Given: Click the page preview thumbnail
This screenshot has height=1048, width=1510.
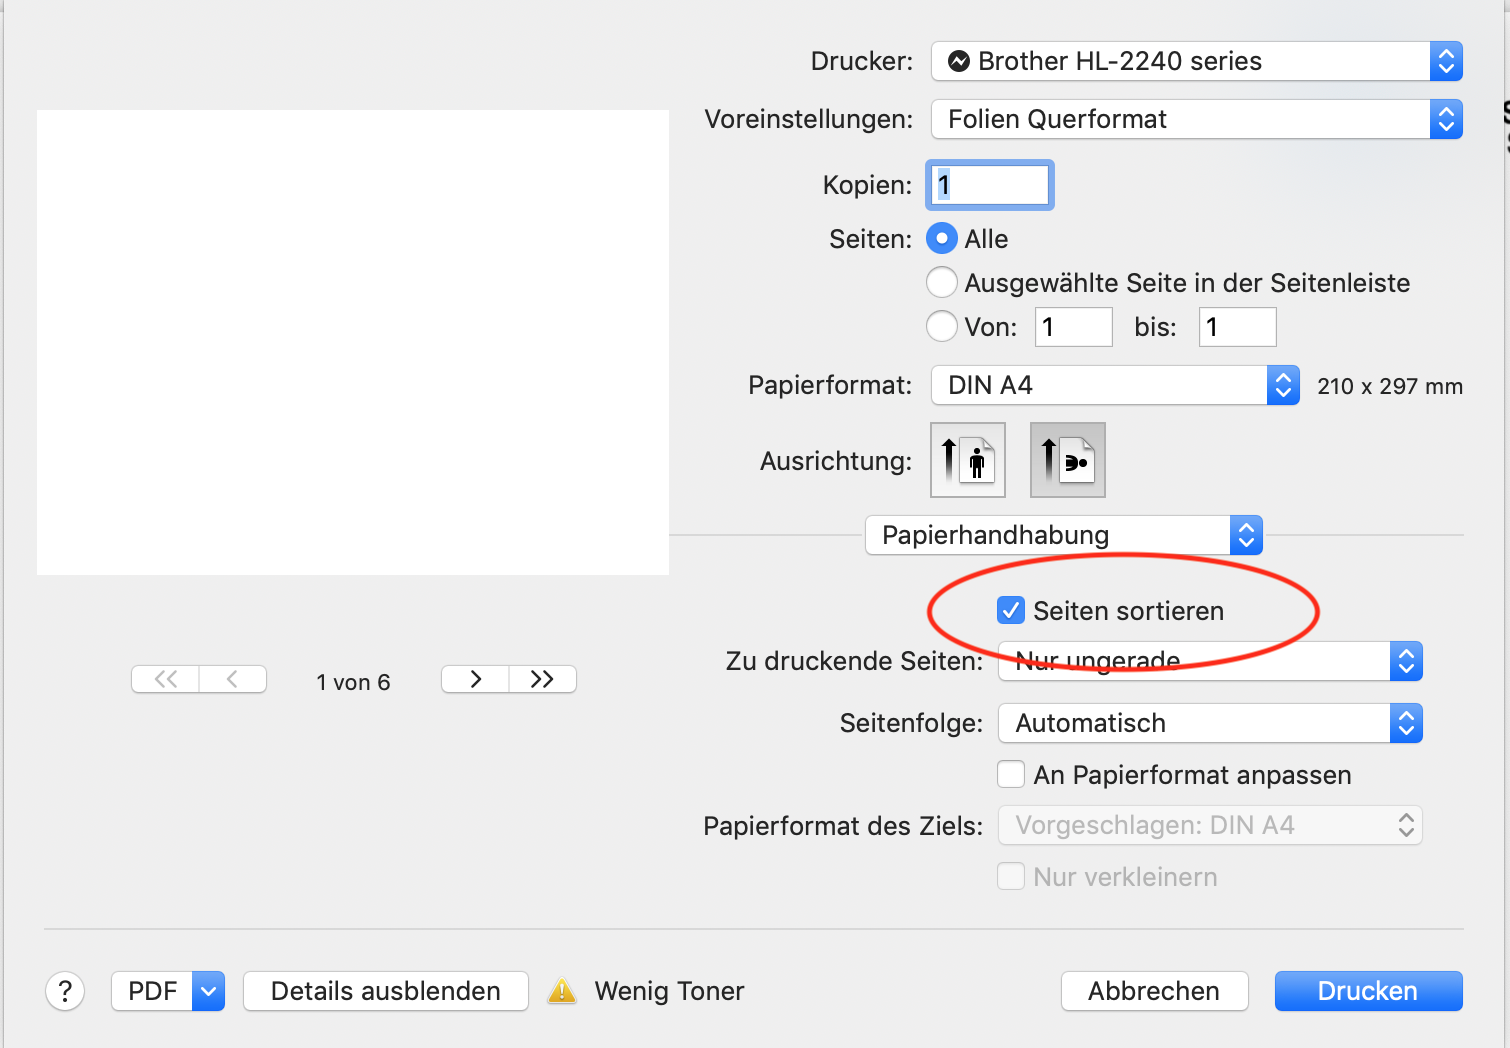Looking at the screenshot, I should (353, 342).
